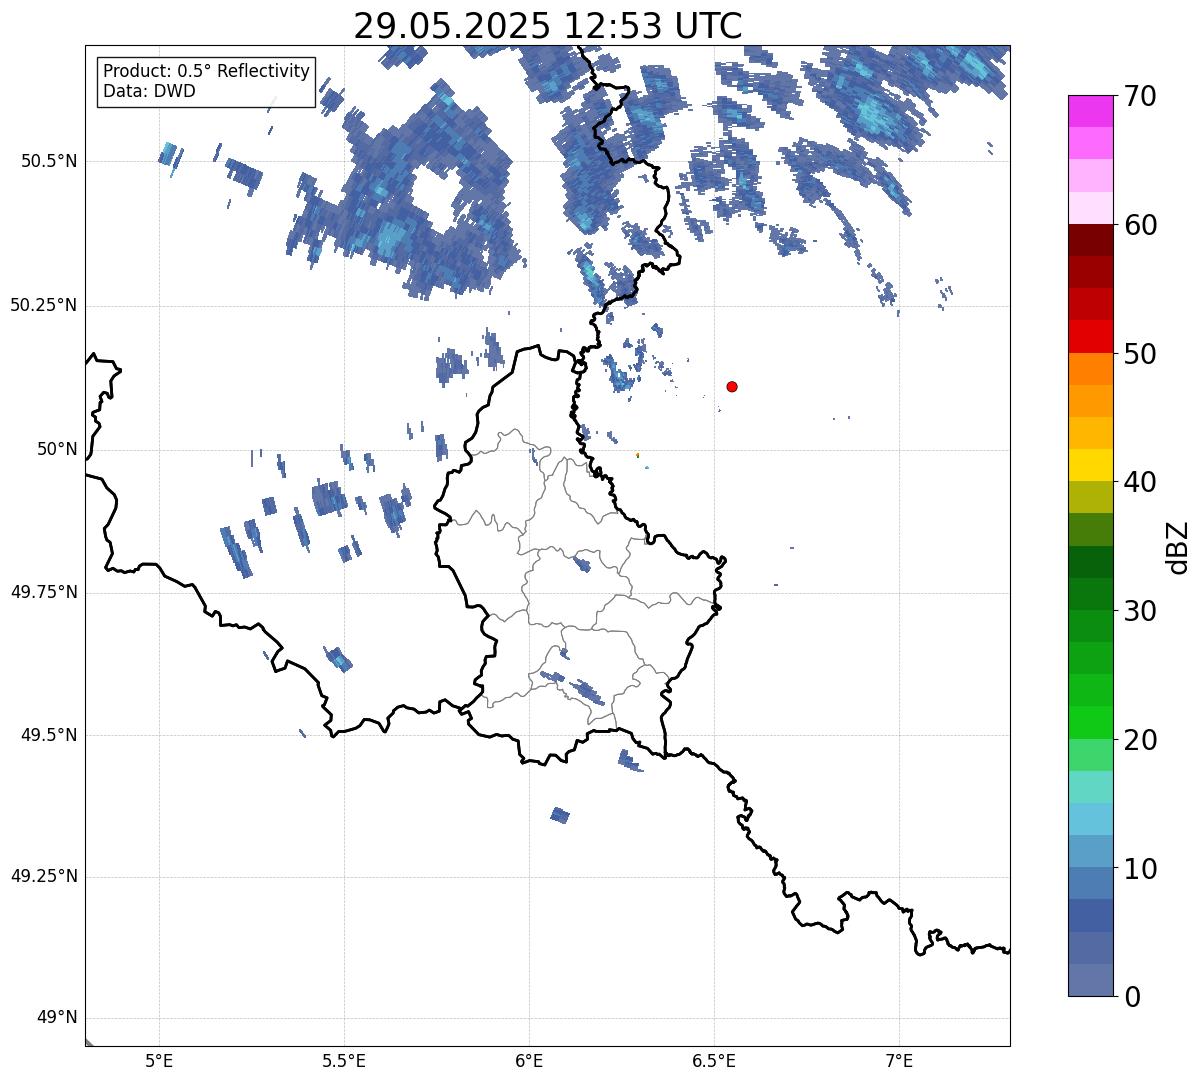Click the 40 tick label on colorbar
The height and width of the screenshot is (1081, 1202).
1140,482
